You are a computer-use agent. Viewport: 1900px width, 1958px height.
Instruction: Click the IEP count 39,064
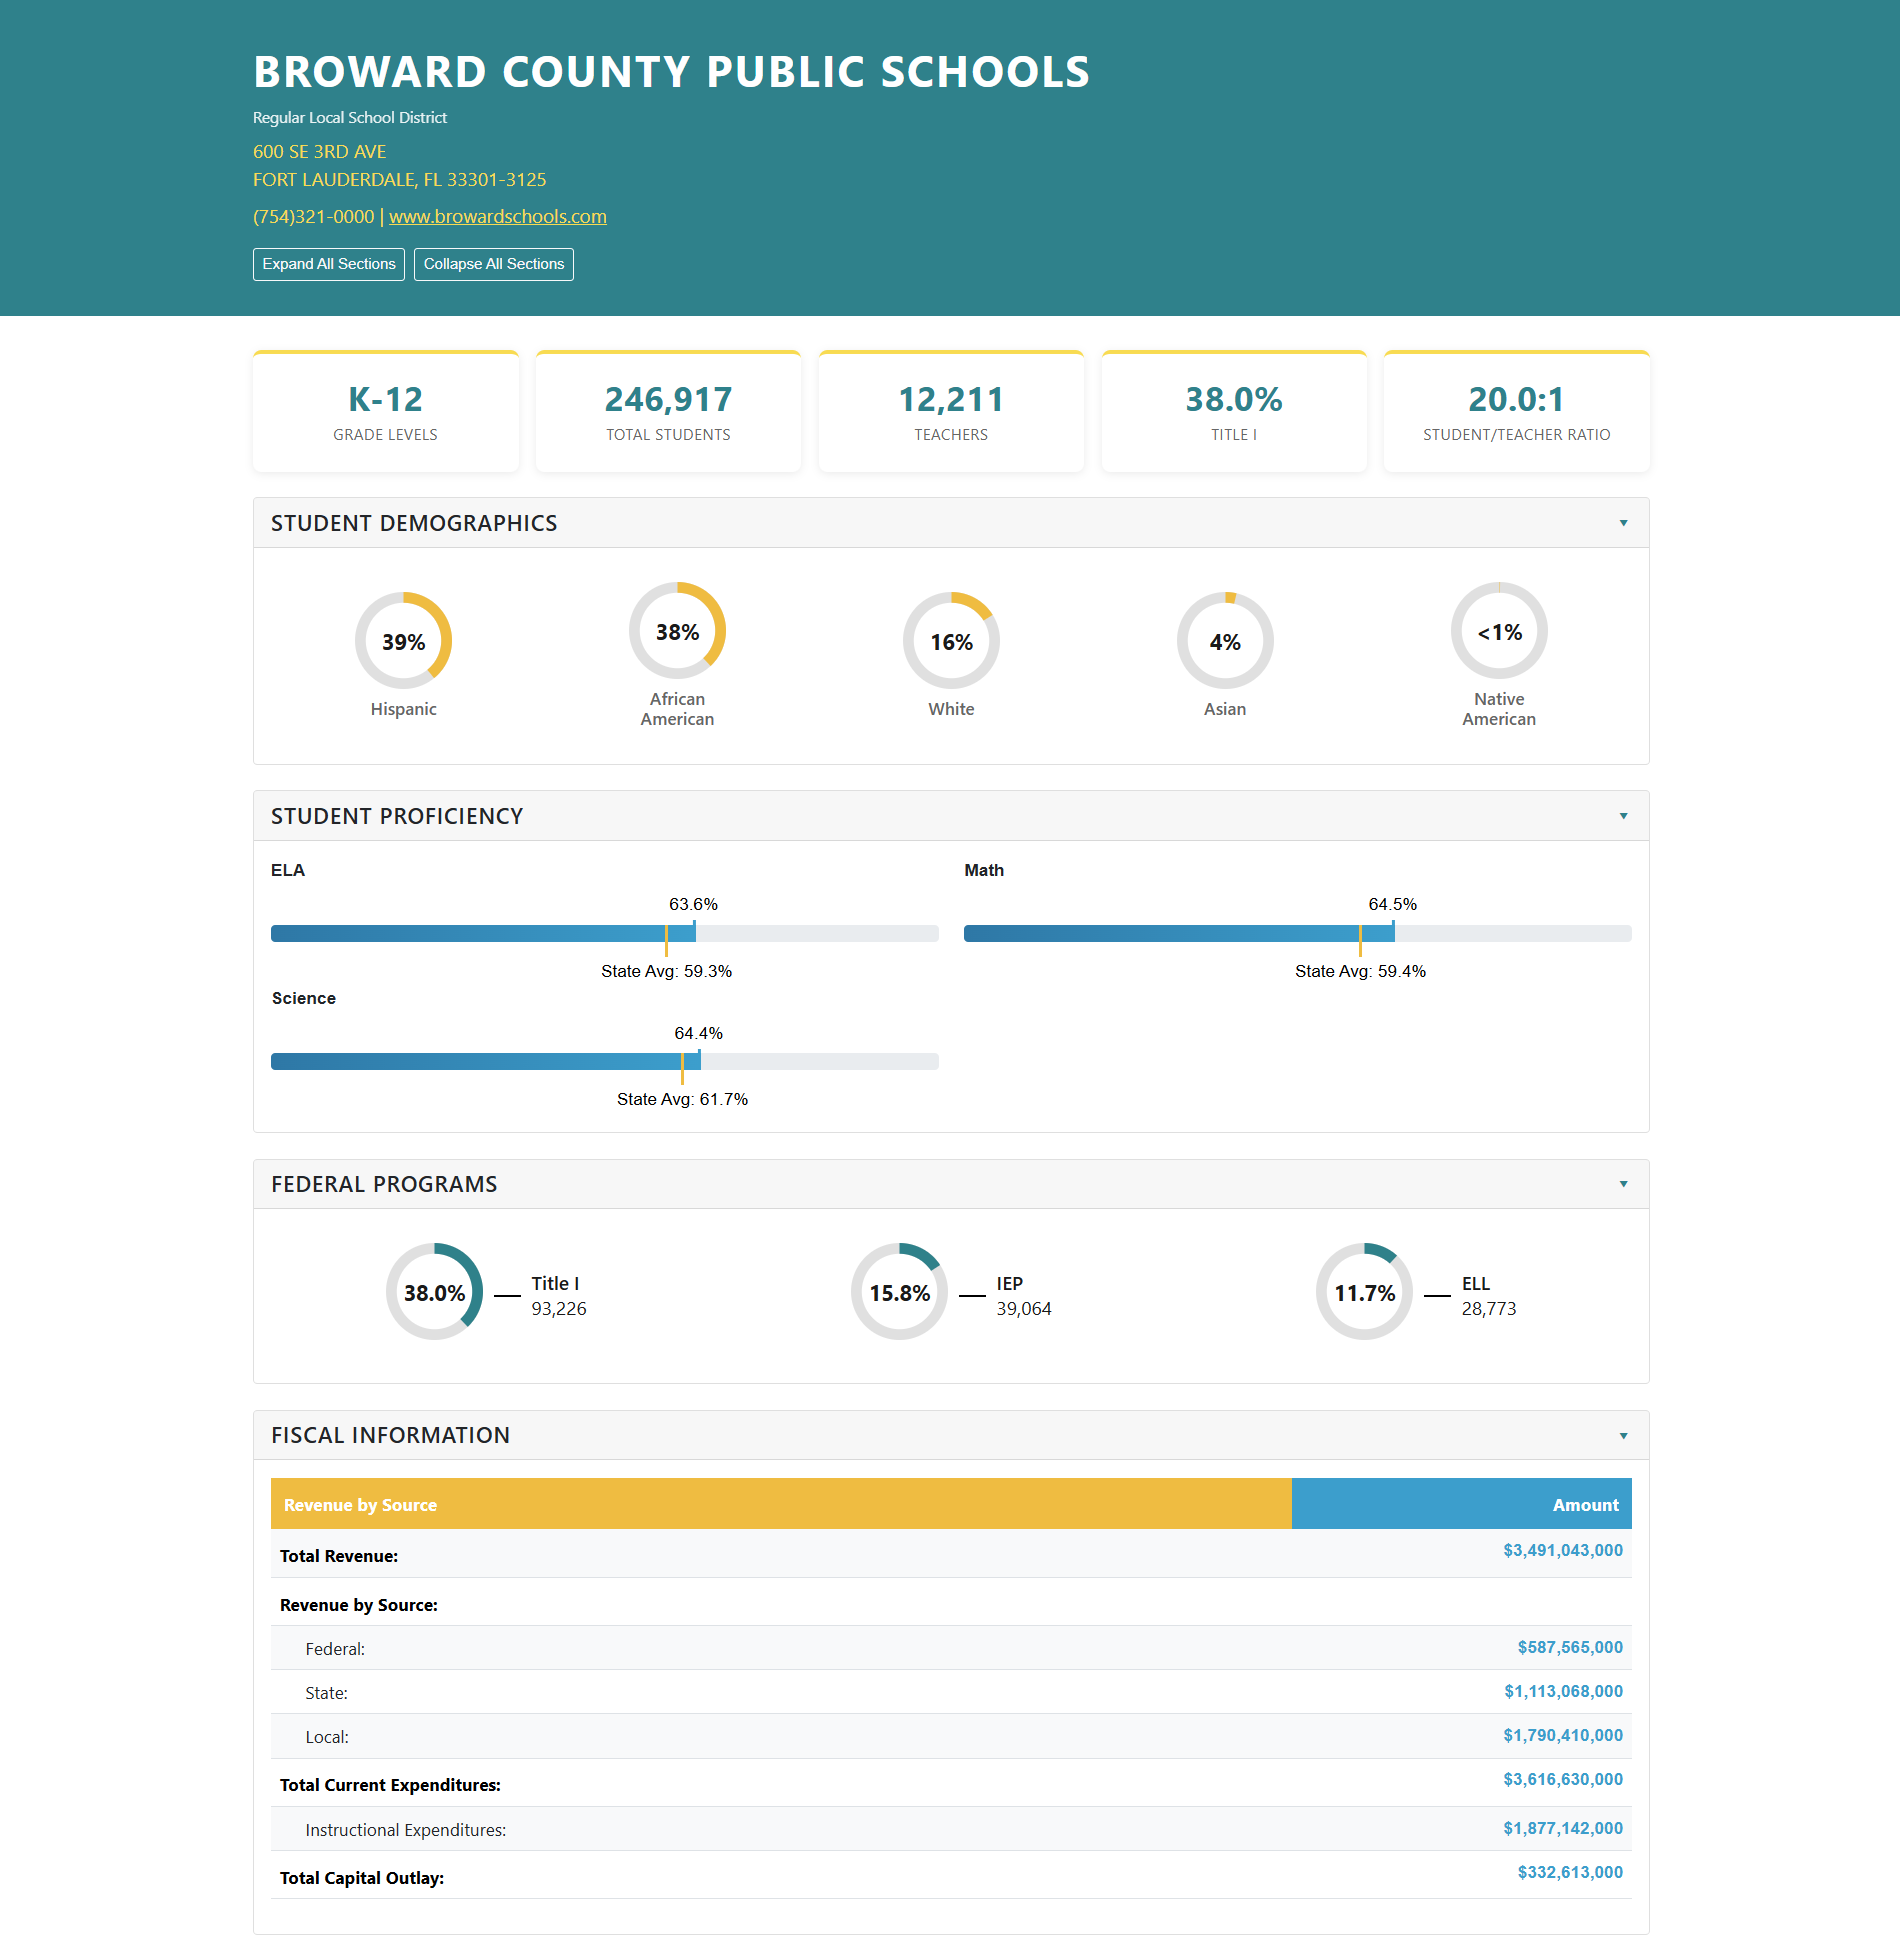tap(1024, 1309)
